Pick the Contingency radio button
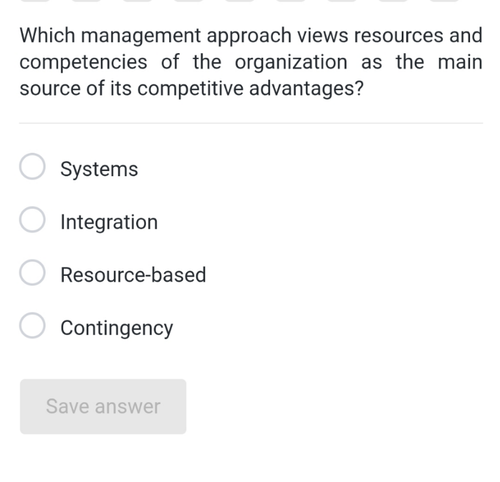This screenshot has width=500, height=482. coord(32,325)
